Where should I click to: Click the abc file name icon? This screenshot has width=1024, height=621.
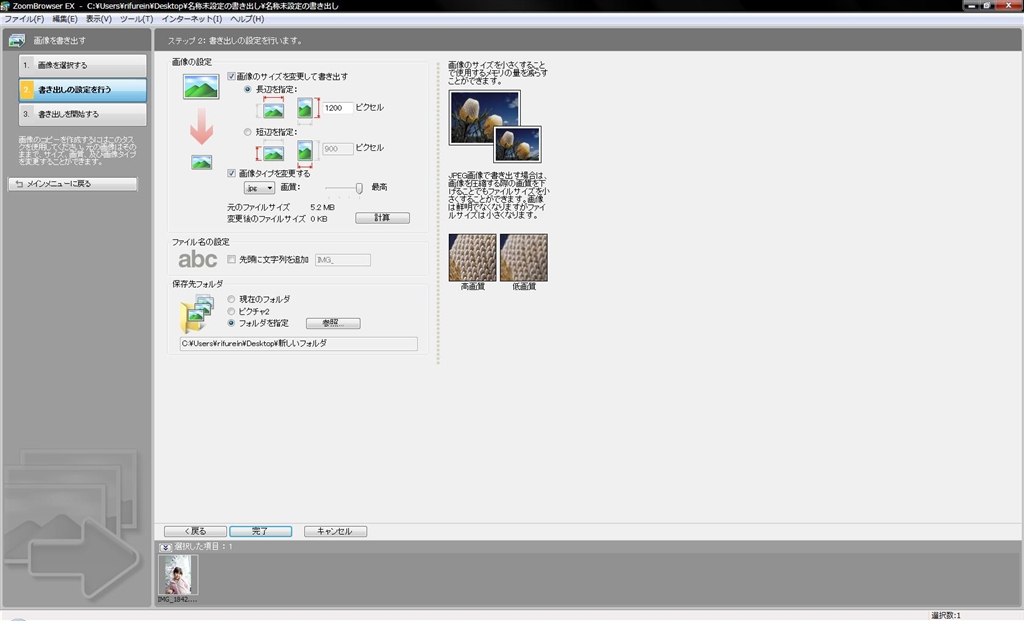coord(197,259)
